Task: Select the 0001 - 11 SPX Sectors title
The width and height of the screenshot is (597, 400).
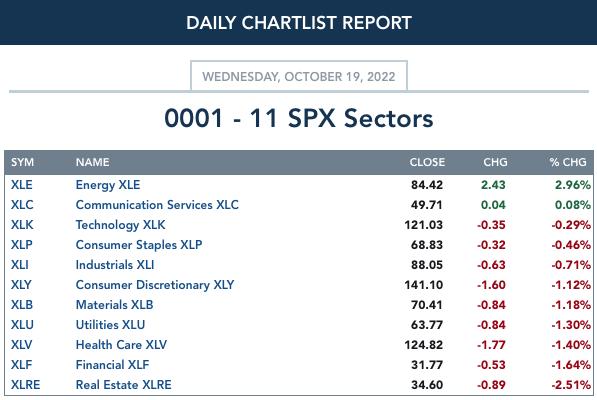Action: (x=298, y=118)
